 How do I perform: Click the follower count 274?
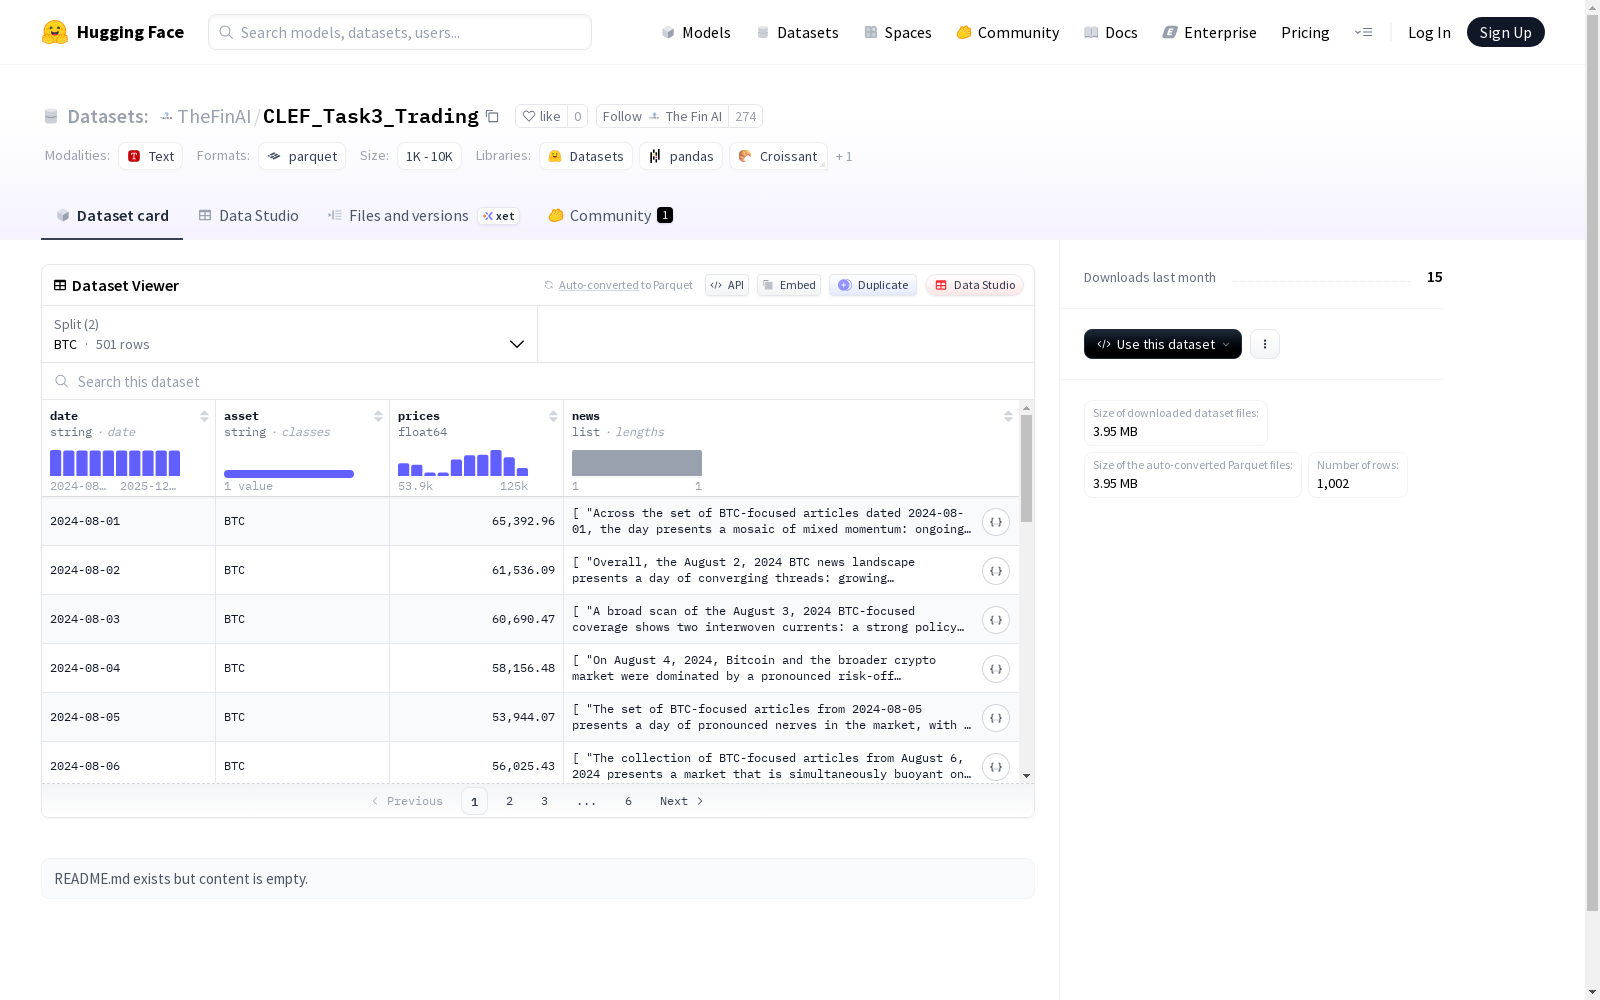click(x=746, y=116)
